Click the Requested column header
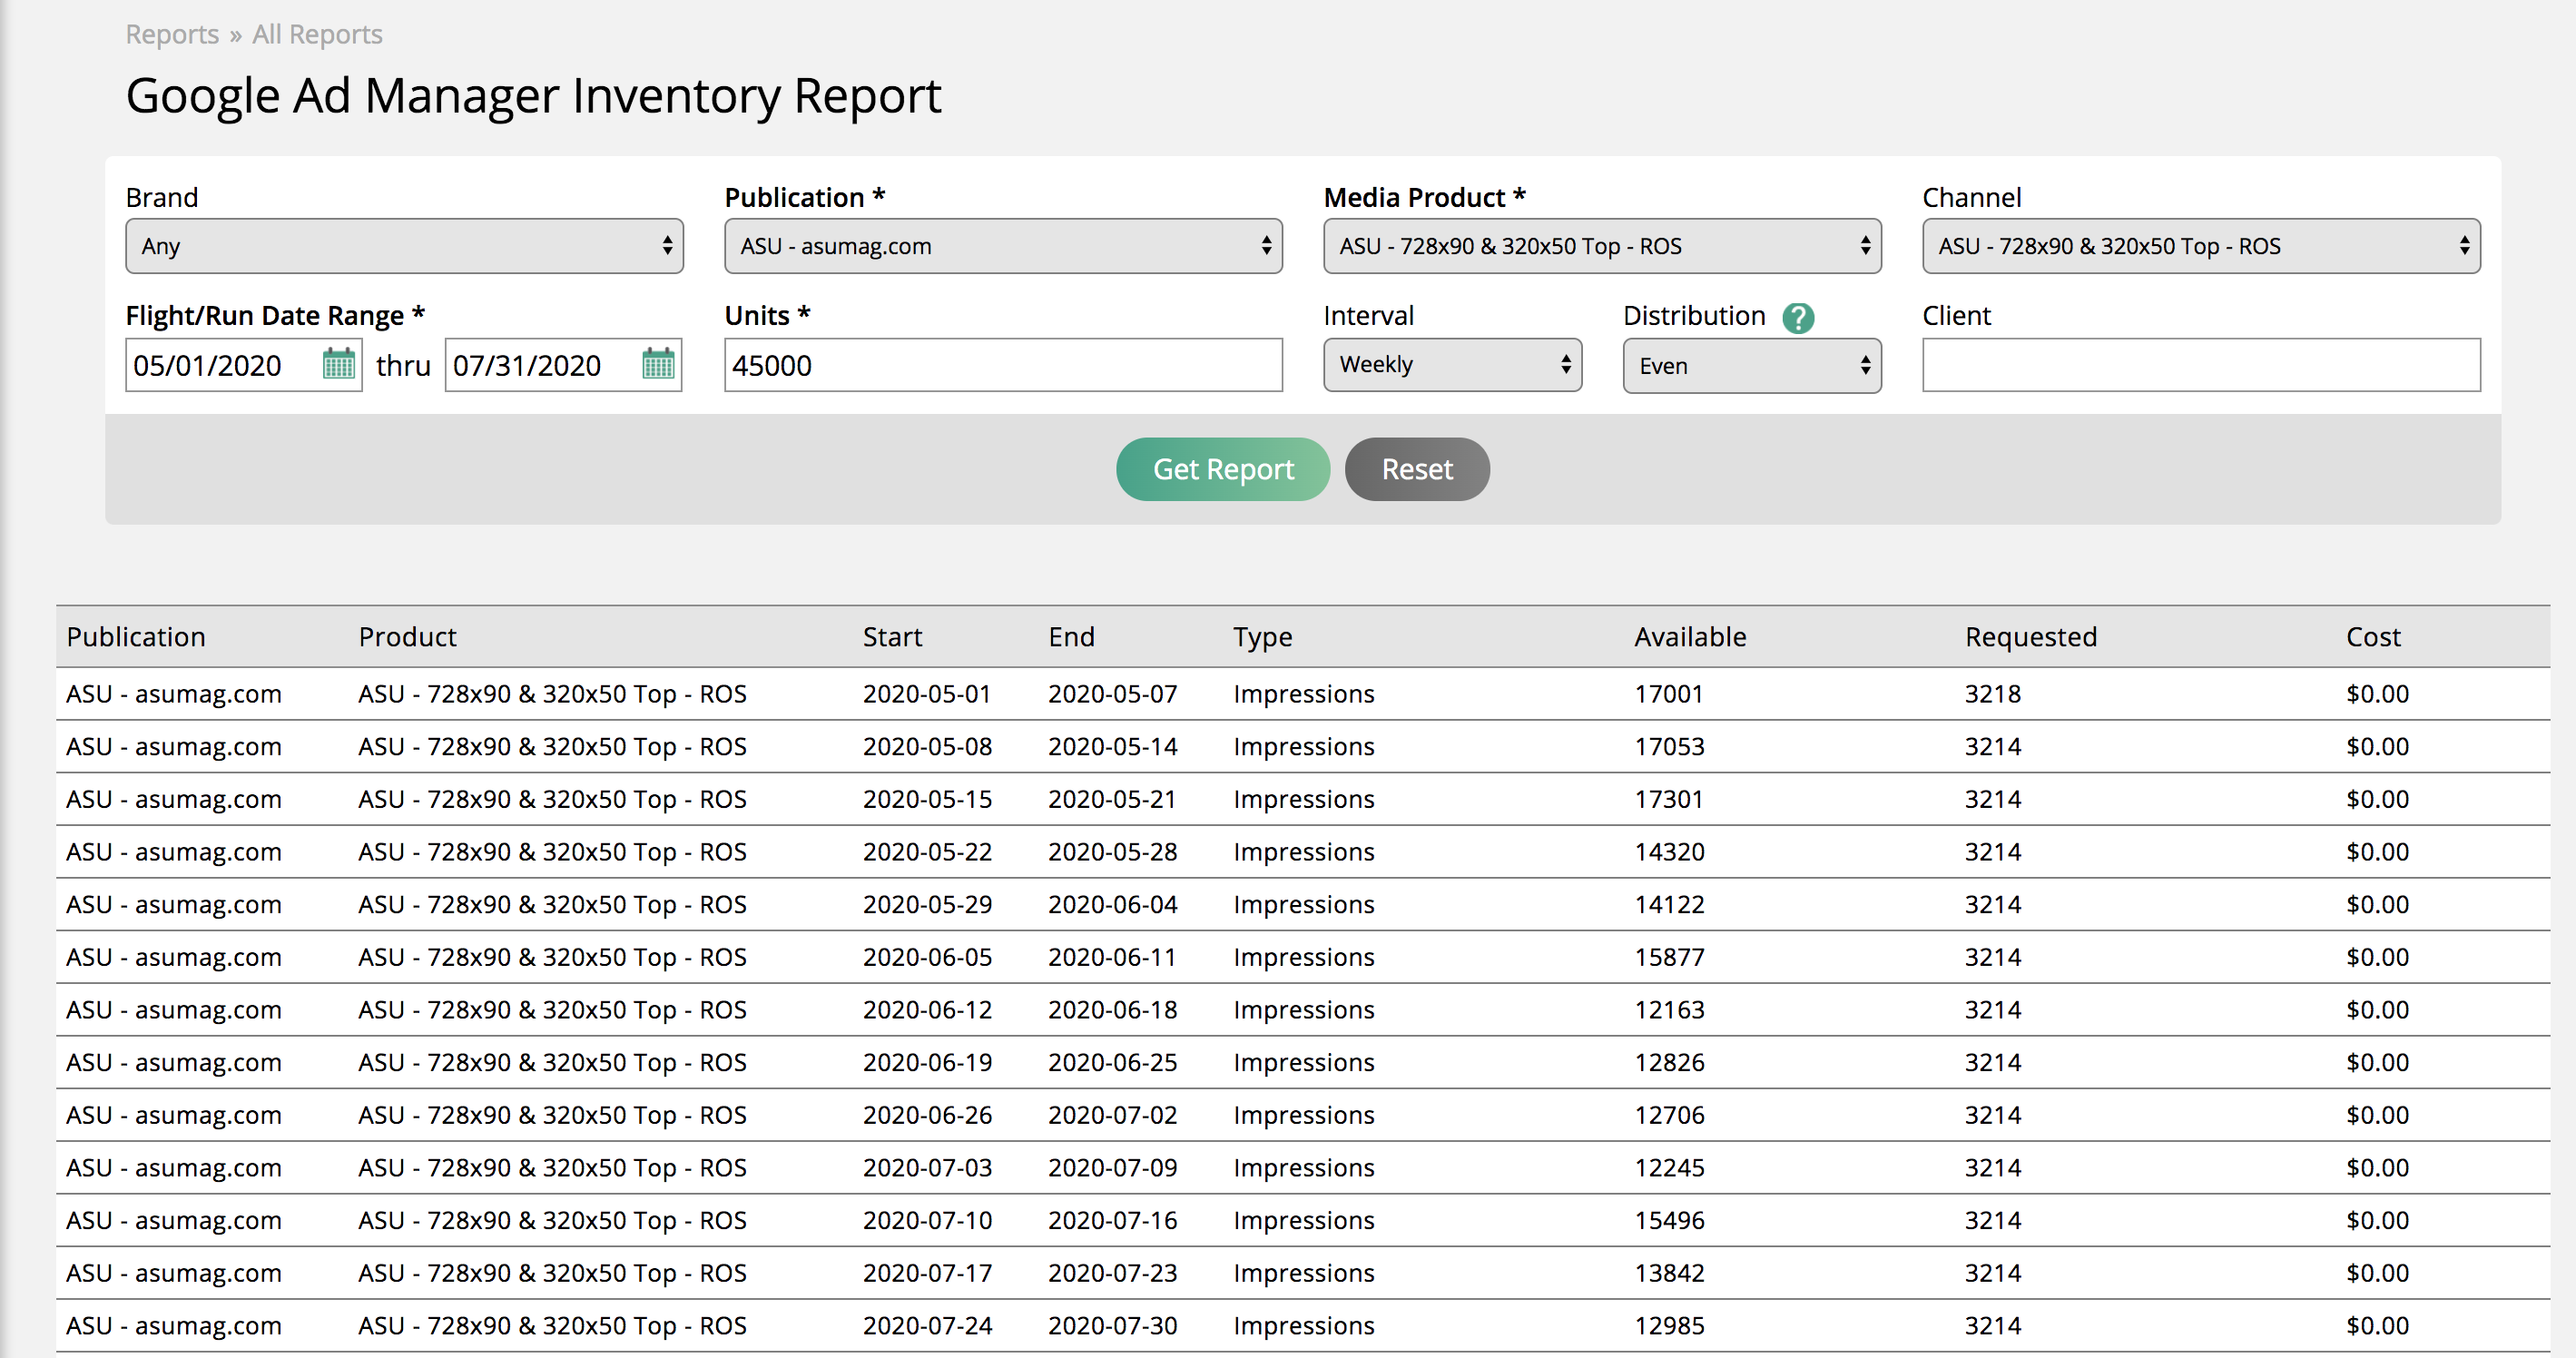The width and height of the screenshot is (2576, 1358). pos(2030,637)
